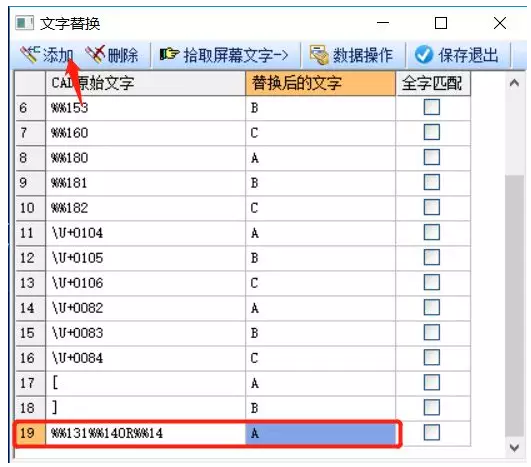Image resolution: width=531 pixels, height=467 pixels.
Task: Click scrollbar down arrow
Action: coord(514,448)
